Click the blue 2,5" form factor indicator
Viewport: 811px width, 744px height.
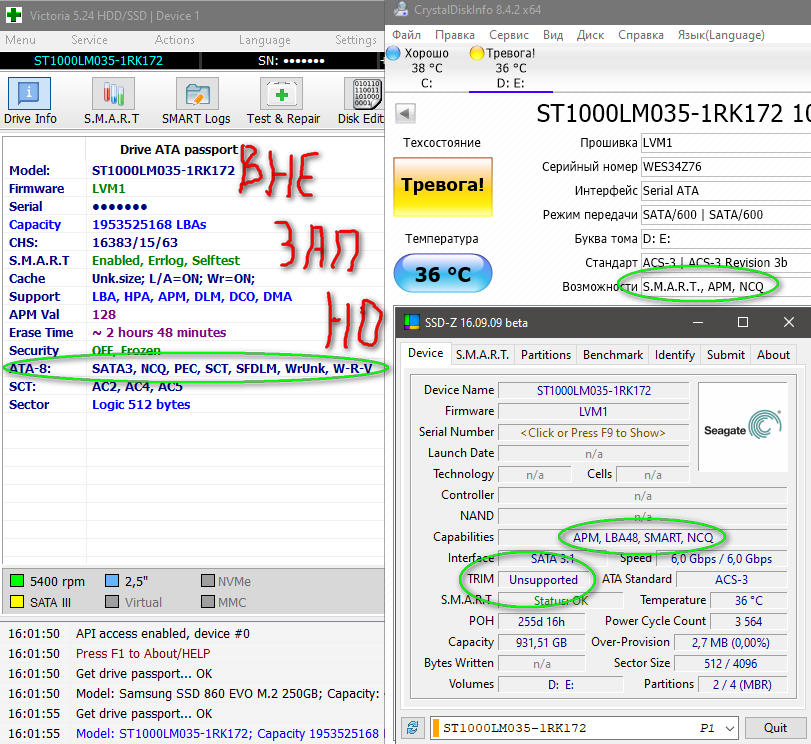(112, 581)
